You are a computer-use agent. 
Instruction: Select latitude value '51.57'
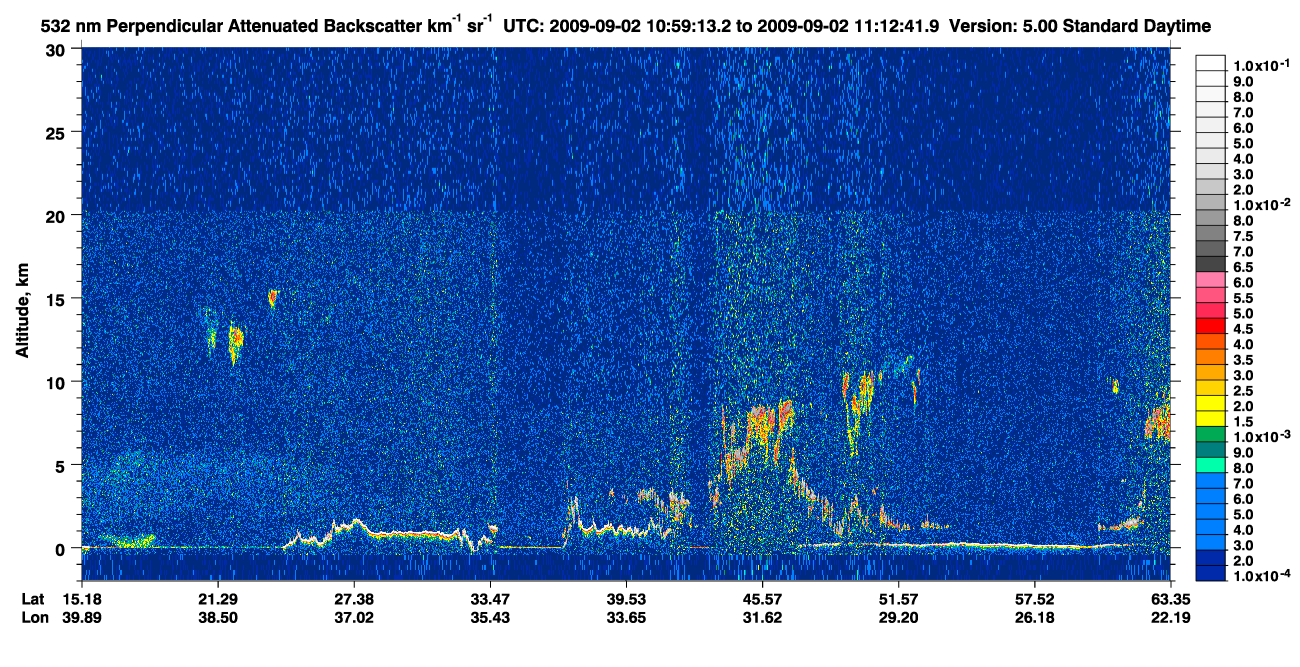click(x=898, y=598)
